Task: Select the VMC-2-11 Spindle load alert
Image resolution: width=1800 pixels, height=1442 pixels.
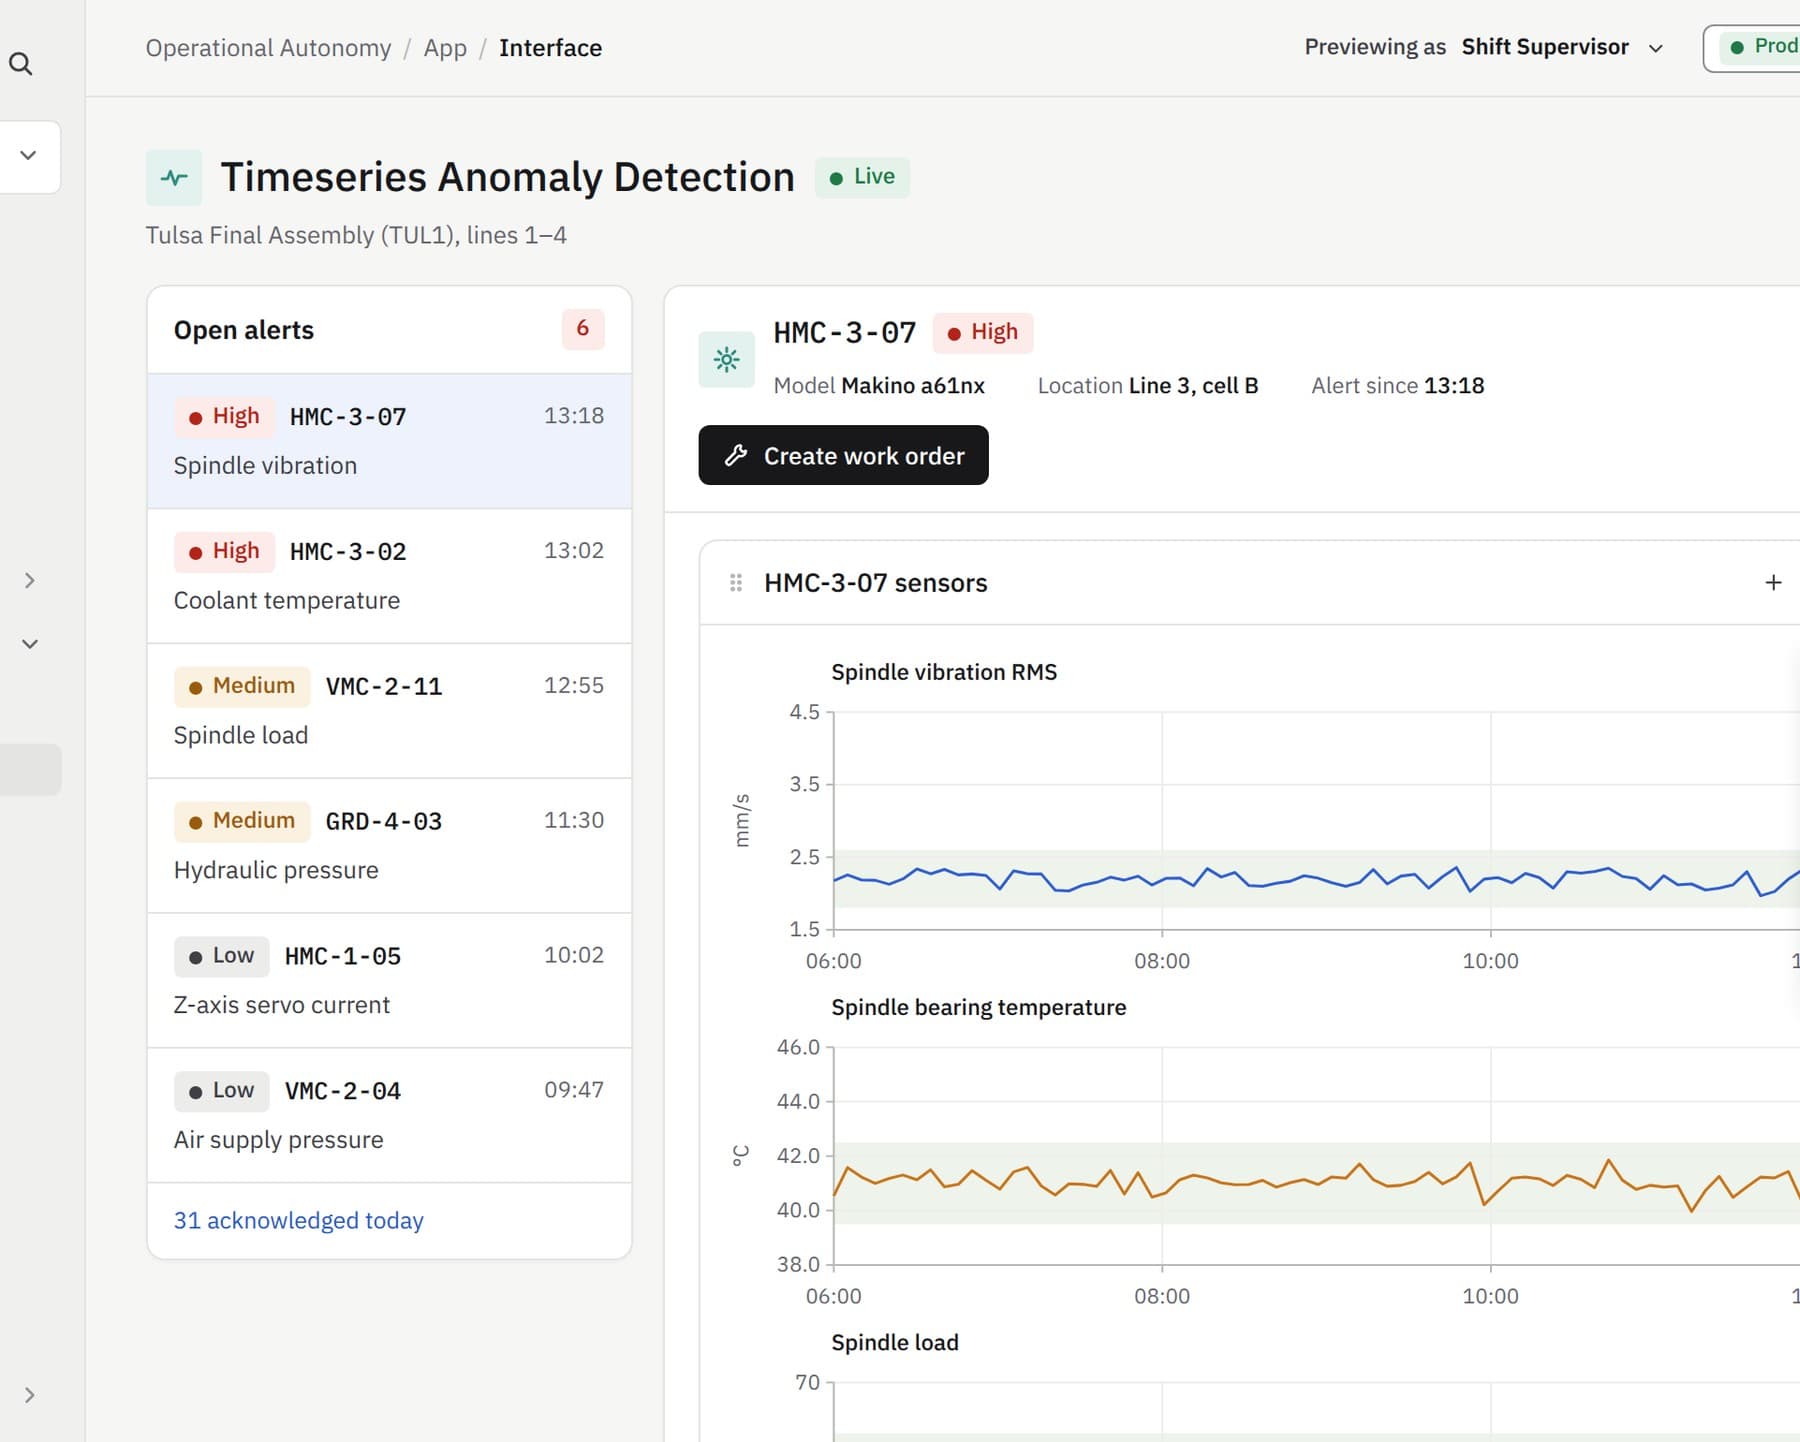Action: click(389, 711)
